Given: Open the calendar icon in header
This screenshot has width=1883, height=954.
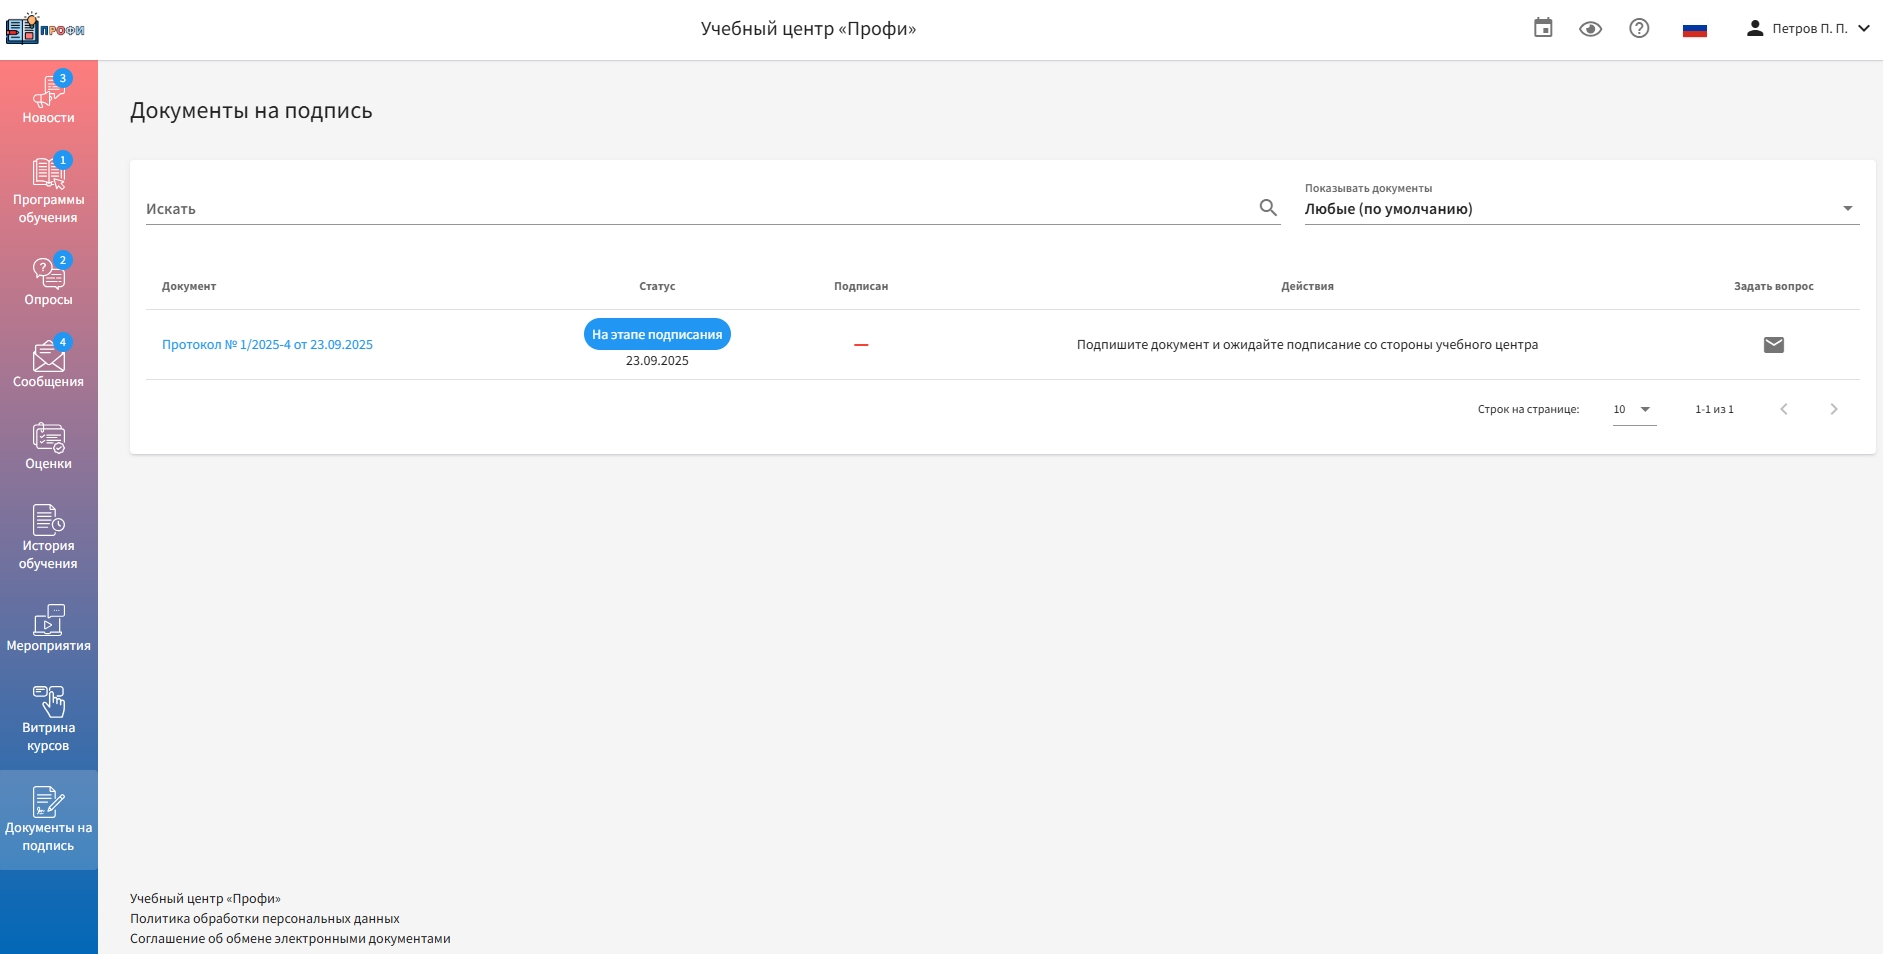Looking at the screenshot, I should (x=1543, y=29).
